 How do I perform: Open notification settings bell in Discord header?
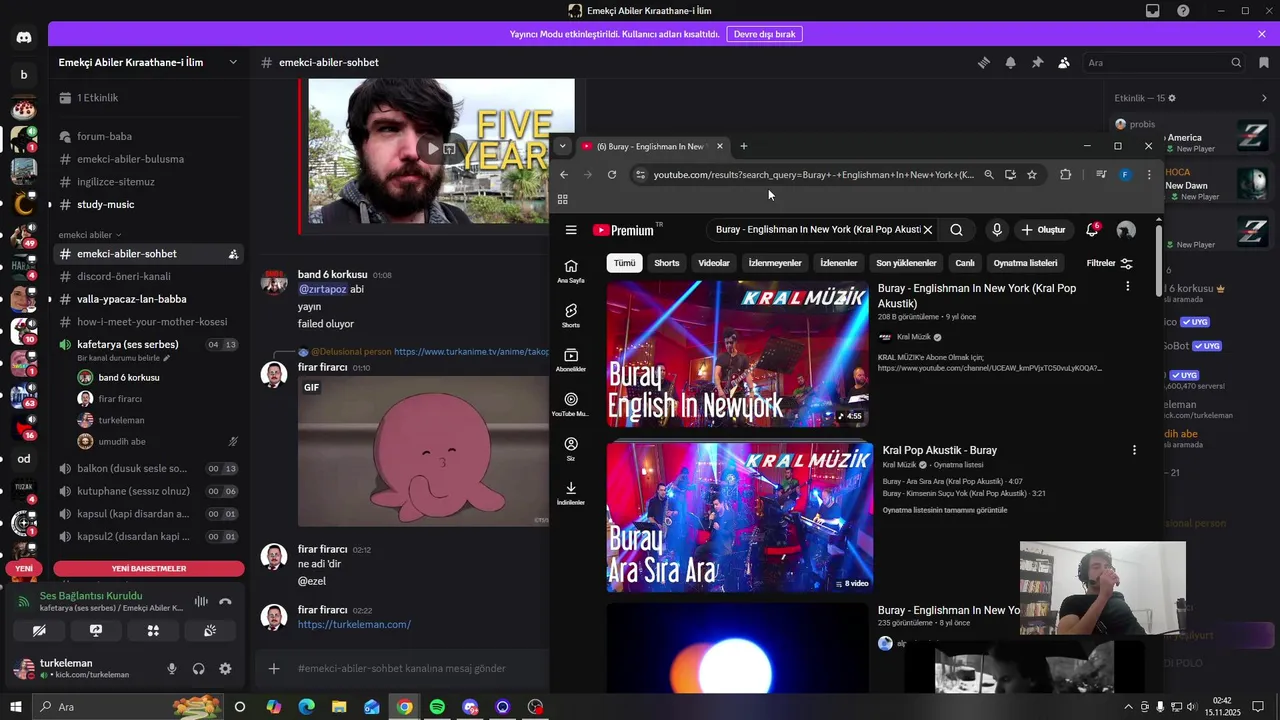(x=1010, y=62)
